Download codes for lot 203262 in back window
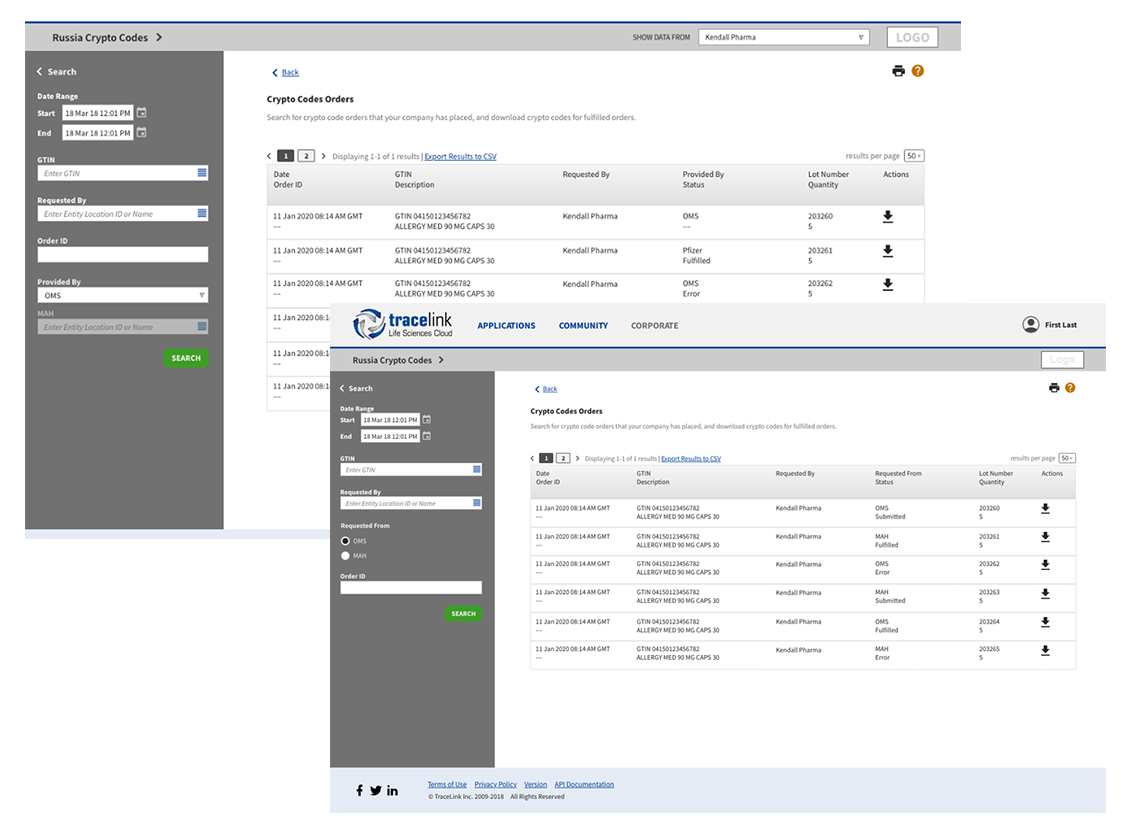Screen dimensions: 1133x832 pos(888,285)
